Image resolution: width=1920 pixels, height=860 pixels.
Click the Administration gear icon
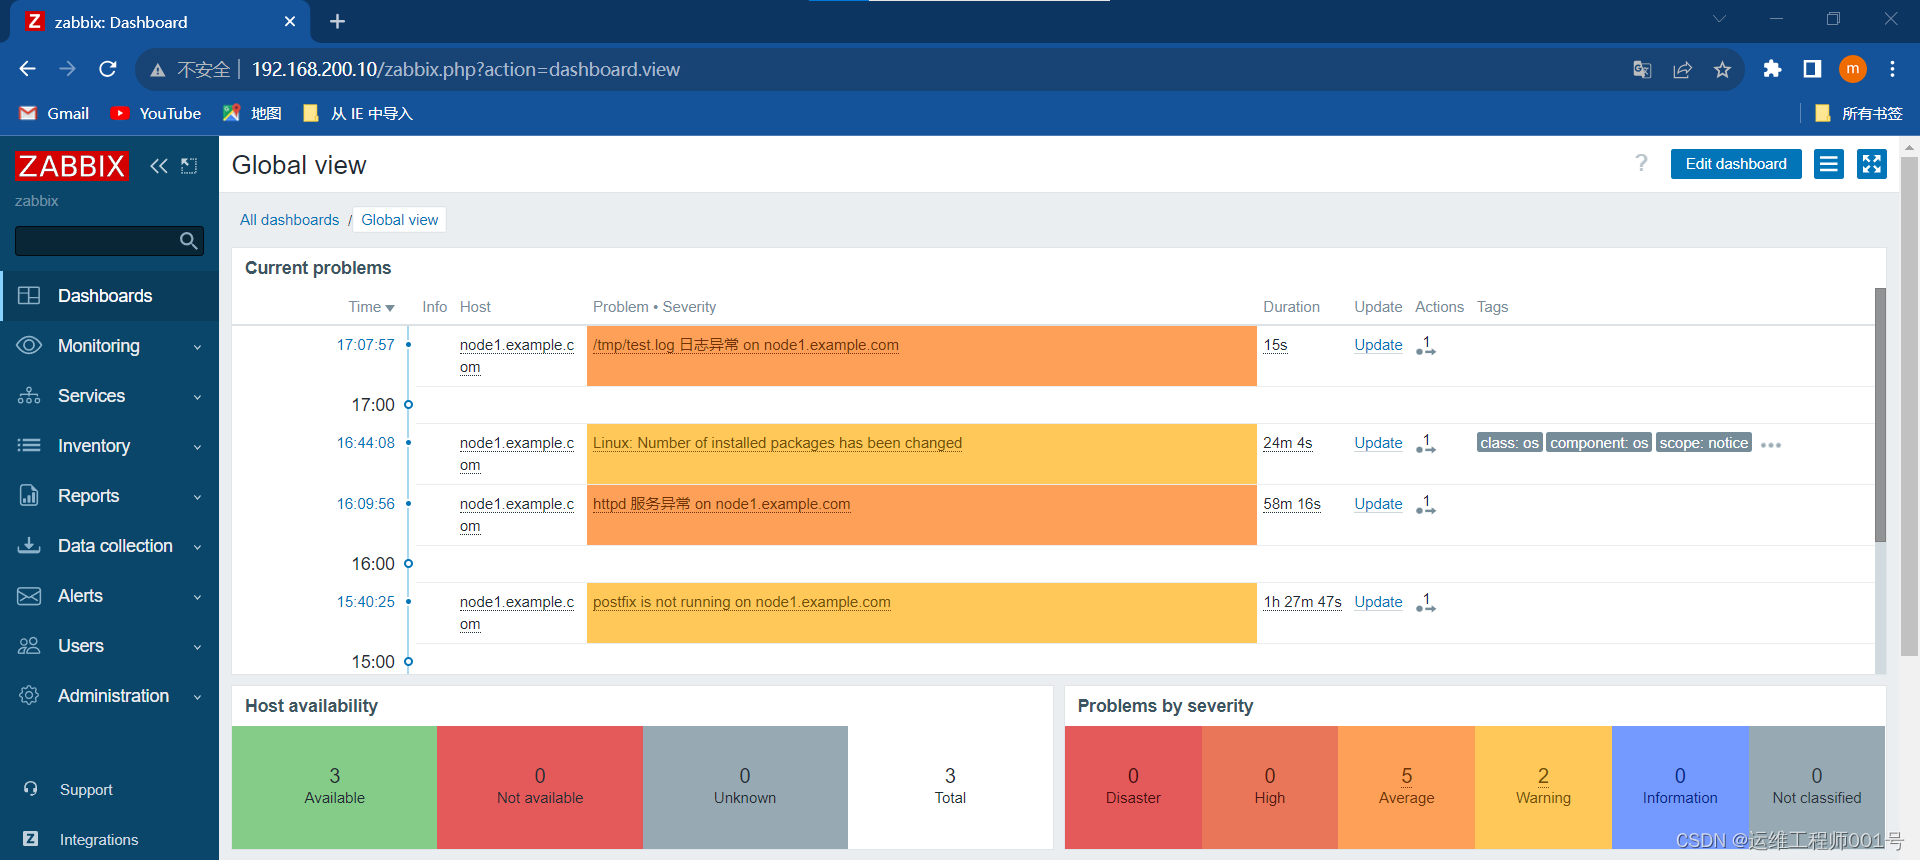29,696
